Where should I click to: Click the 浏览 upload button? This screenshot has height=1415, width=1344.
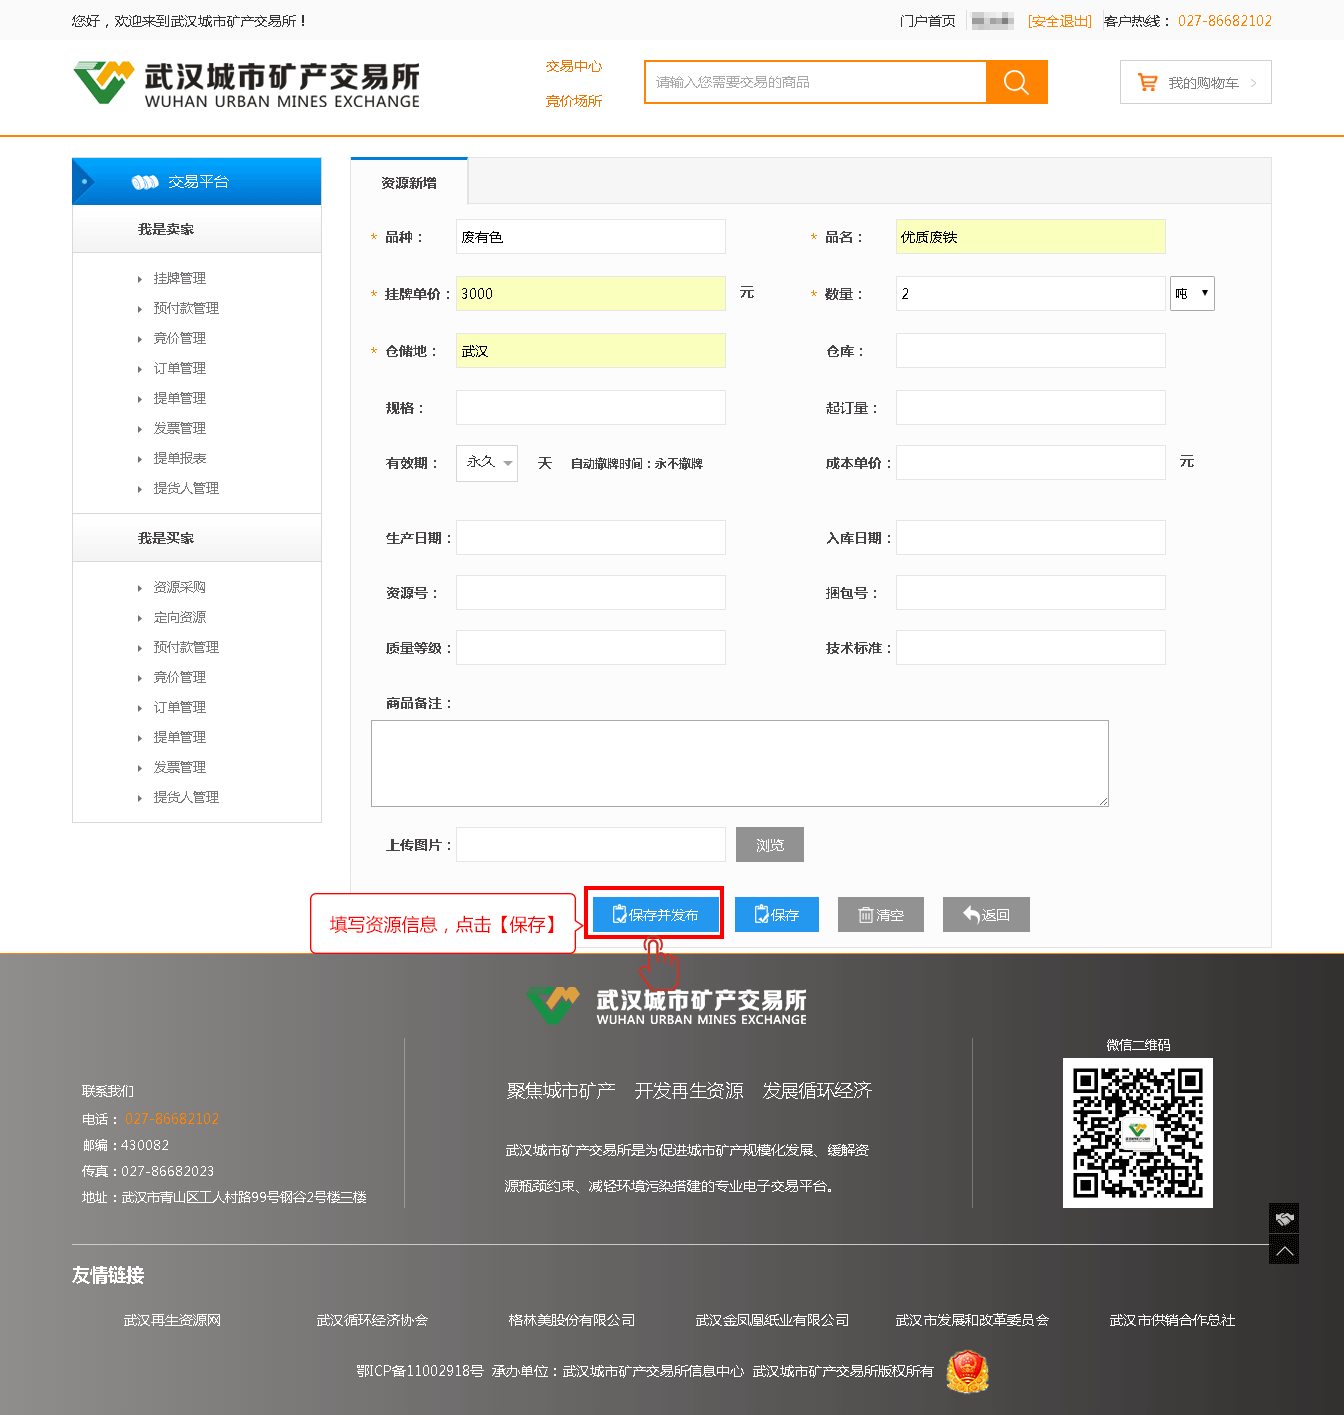769,845
